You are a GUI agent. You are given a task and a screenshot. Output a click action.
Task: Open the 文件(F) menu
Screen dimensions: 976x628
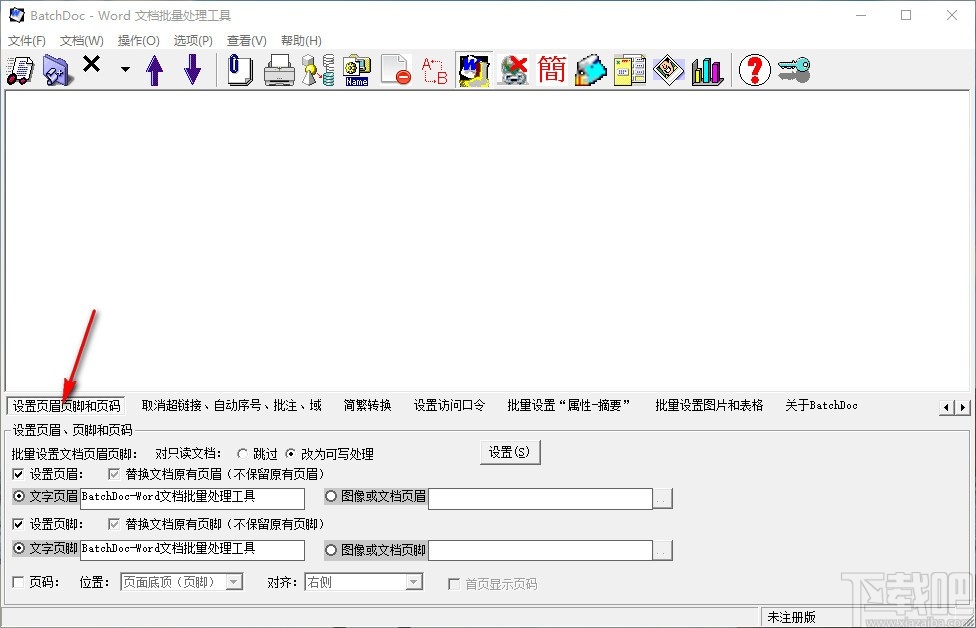(x=27, y=40)
